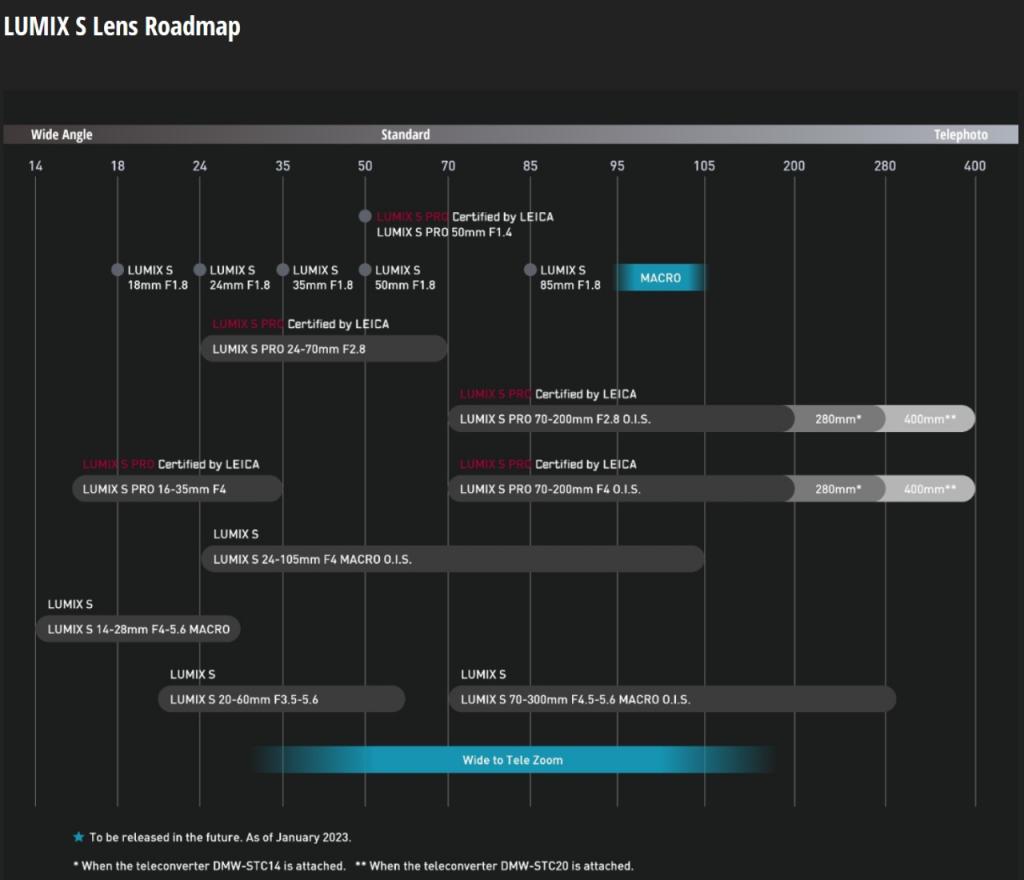
Task: Click Certified by LEICA above the 24-70mm bar
Action: tap(338, 324)
